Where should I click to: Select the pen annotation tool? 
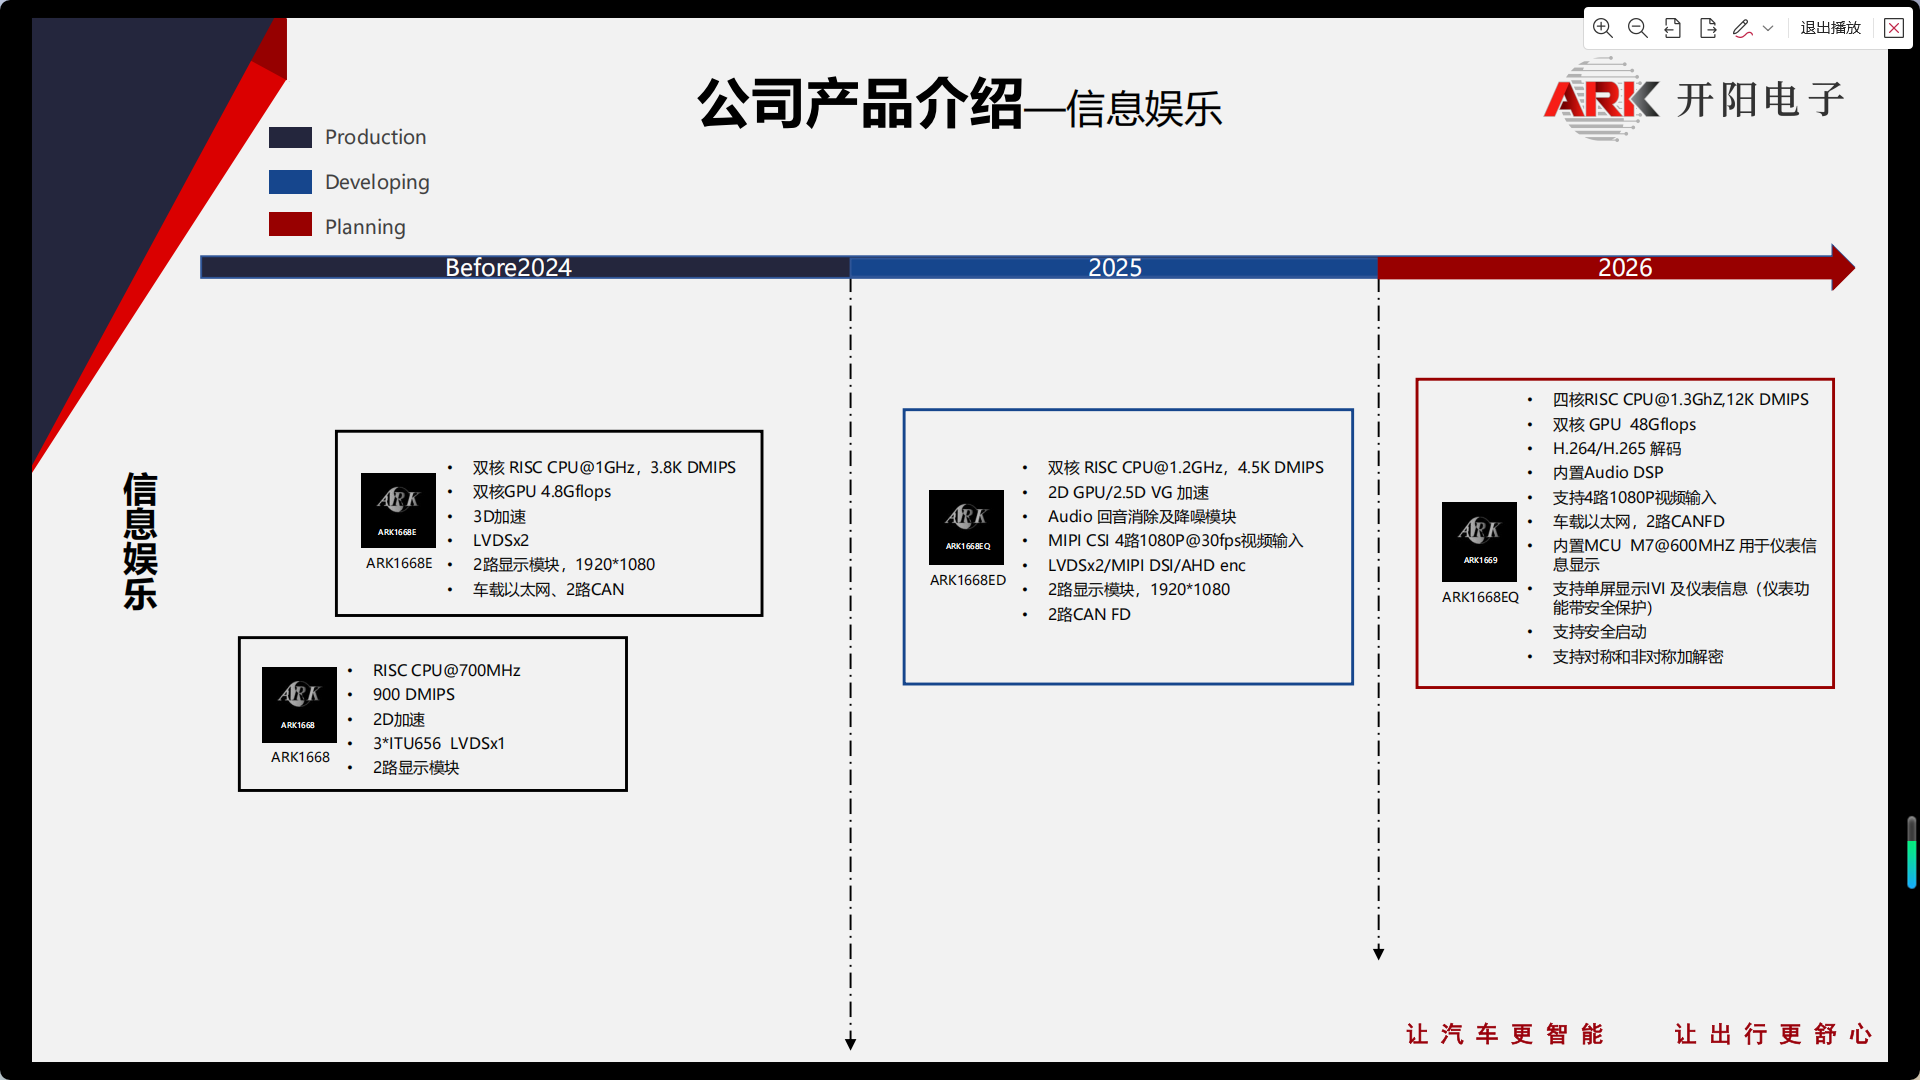[x=1743, y=28]
